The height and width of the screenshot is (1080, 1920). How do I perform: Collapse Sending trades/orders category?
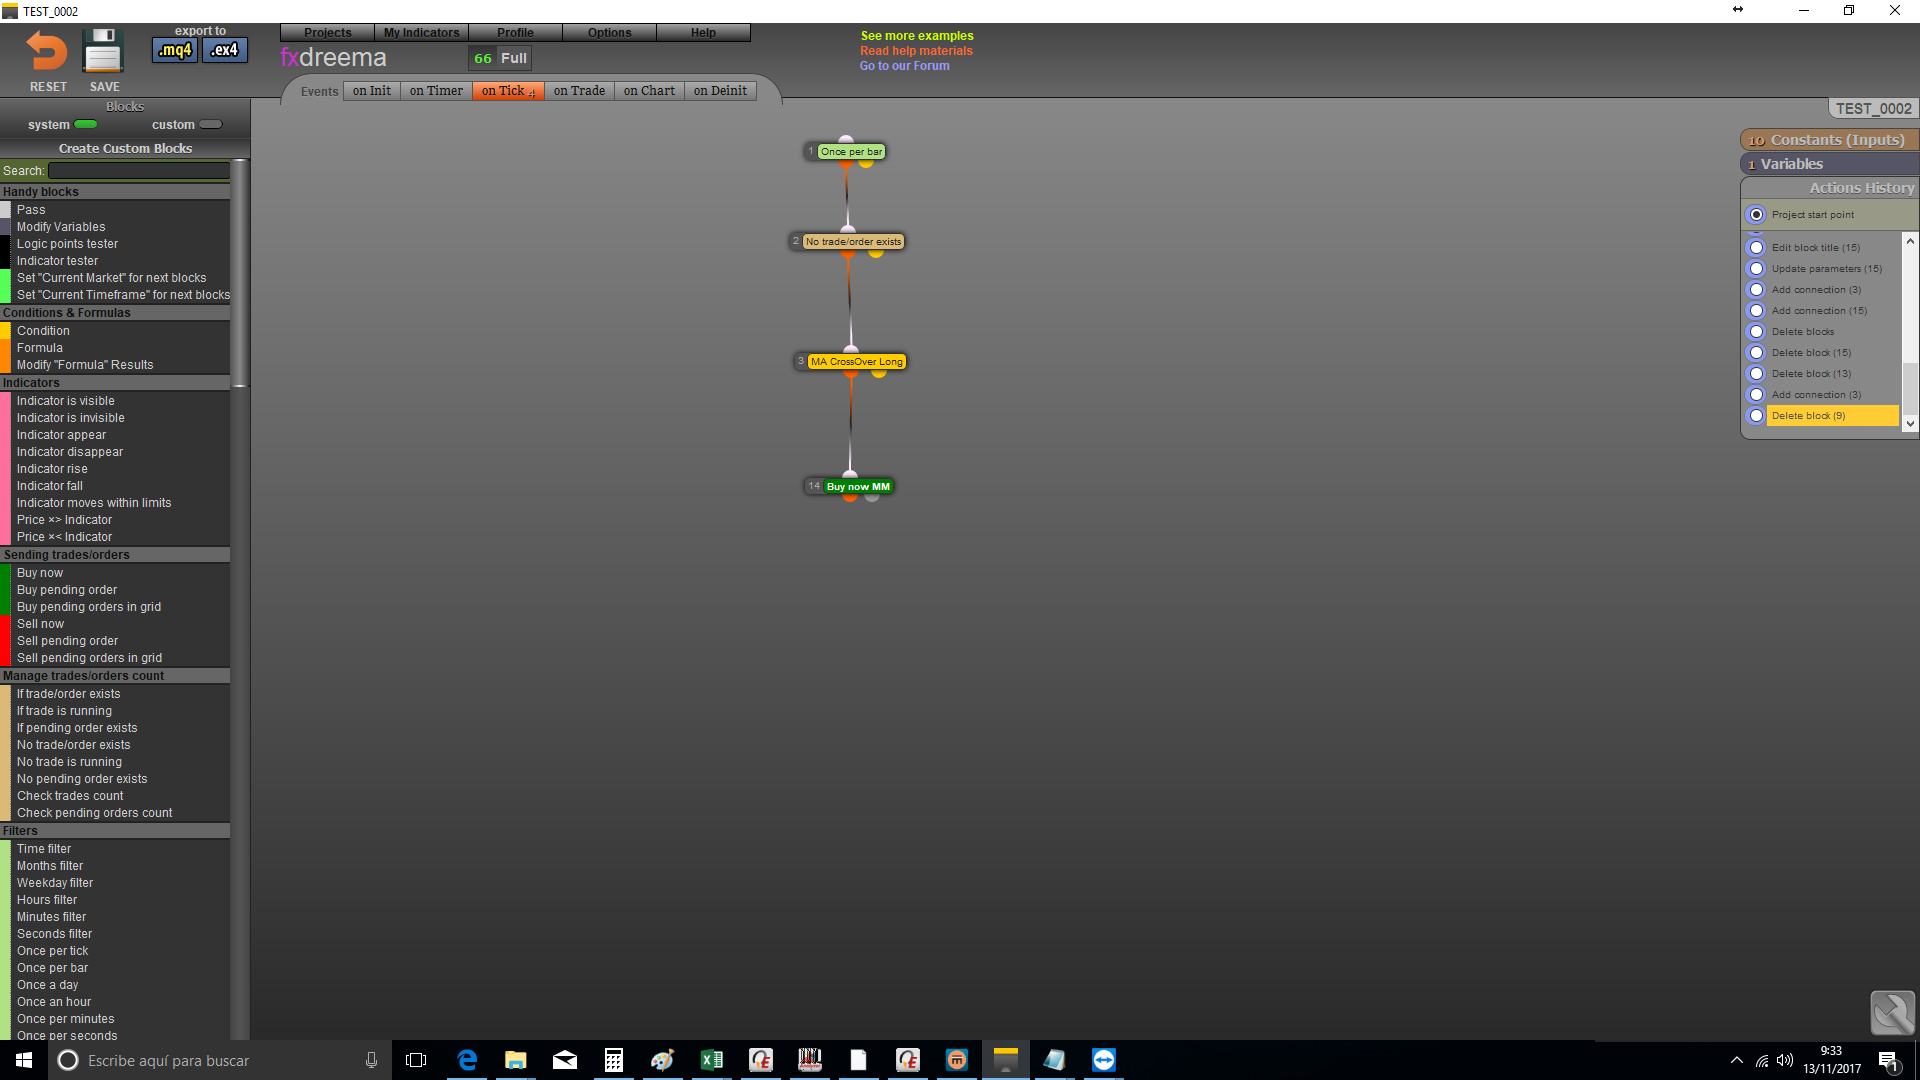pyautogui.click(x=115, y=555)
